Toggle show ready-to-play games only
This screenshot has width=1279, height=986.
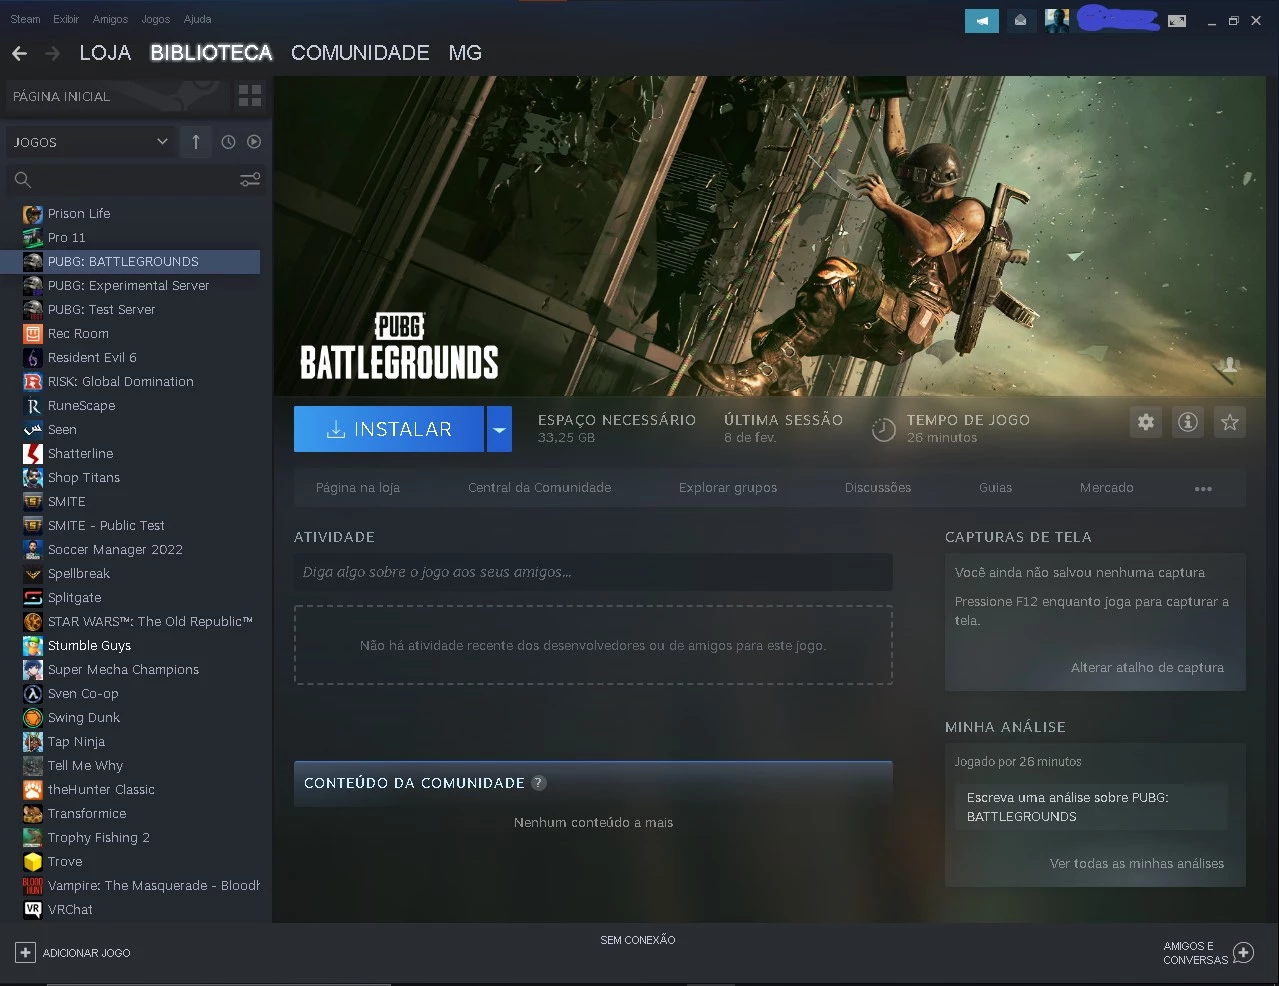click(x=254, y=142)
